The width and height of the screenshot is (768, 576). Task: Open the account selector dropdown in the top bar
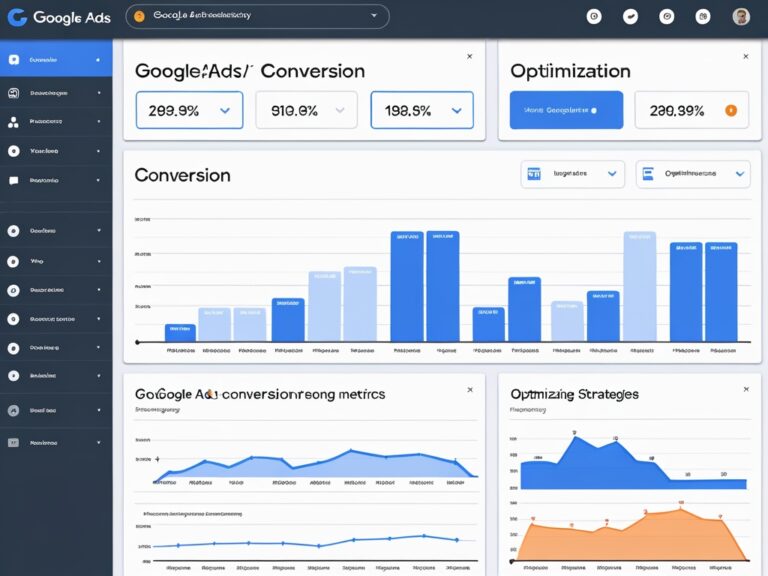pyautogui.click(x=374, y=16)
